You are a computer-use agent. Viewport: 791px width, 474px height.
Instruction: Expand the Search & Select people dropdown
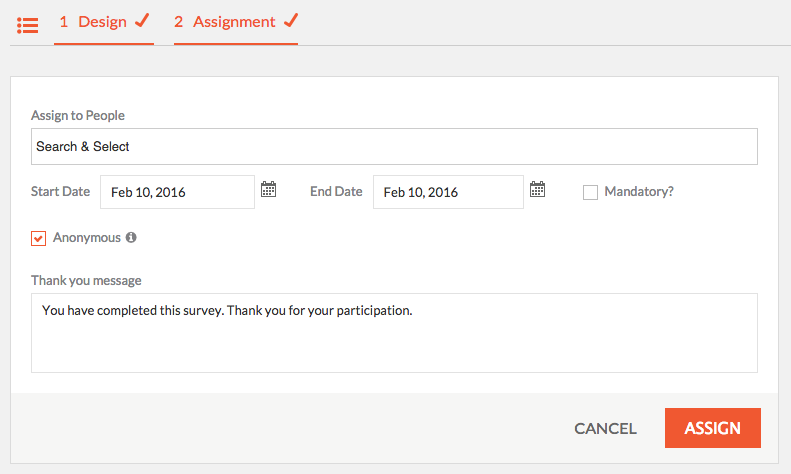click(x=394, y=146)
